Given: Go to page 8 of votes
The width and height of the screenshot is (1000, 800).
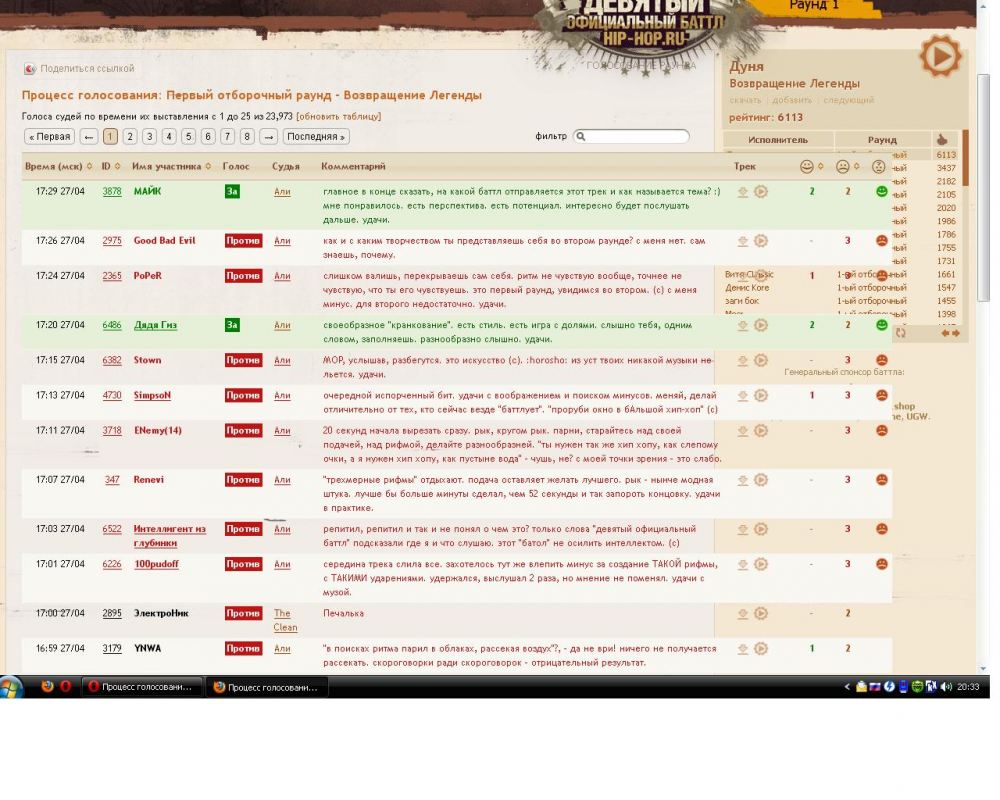Looking at the screenshot, I should 247,137.
